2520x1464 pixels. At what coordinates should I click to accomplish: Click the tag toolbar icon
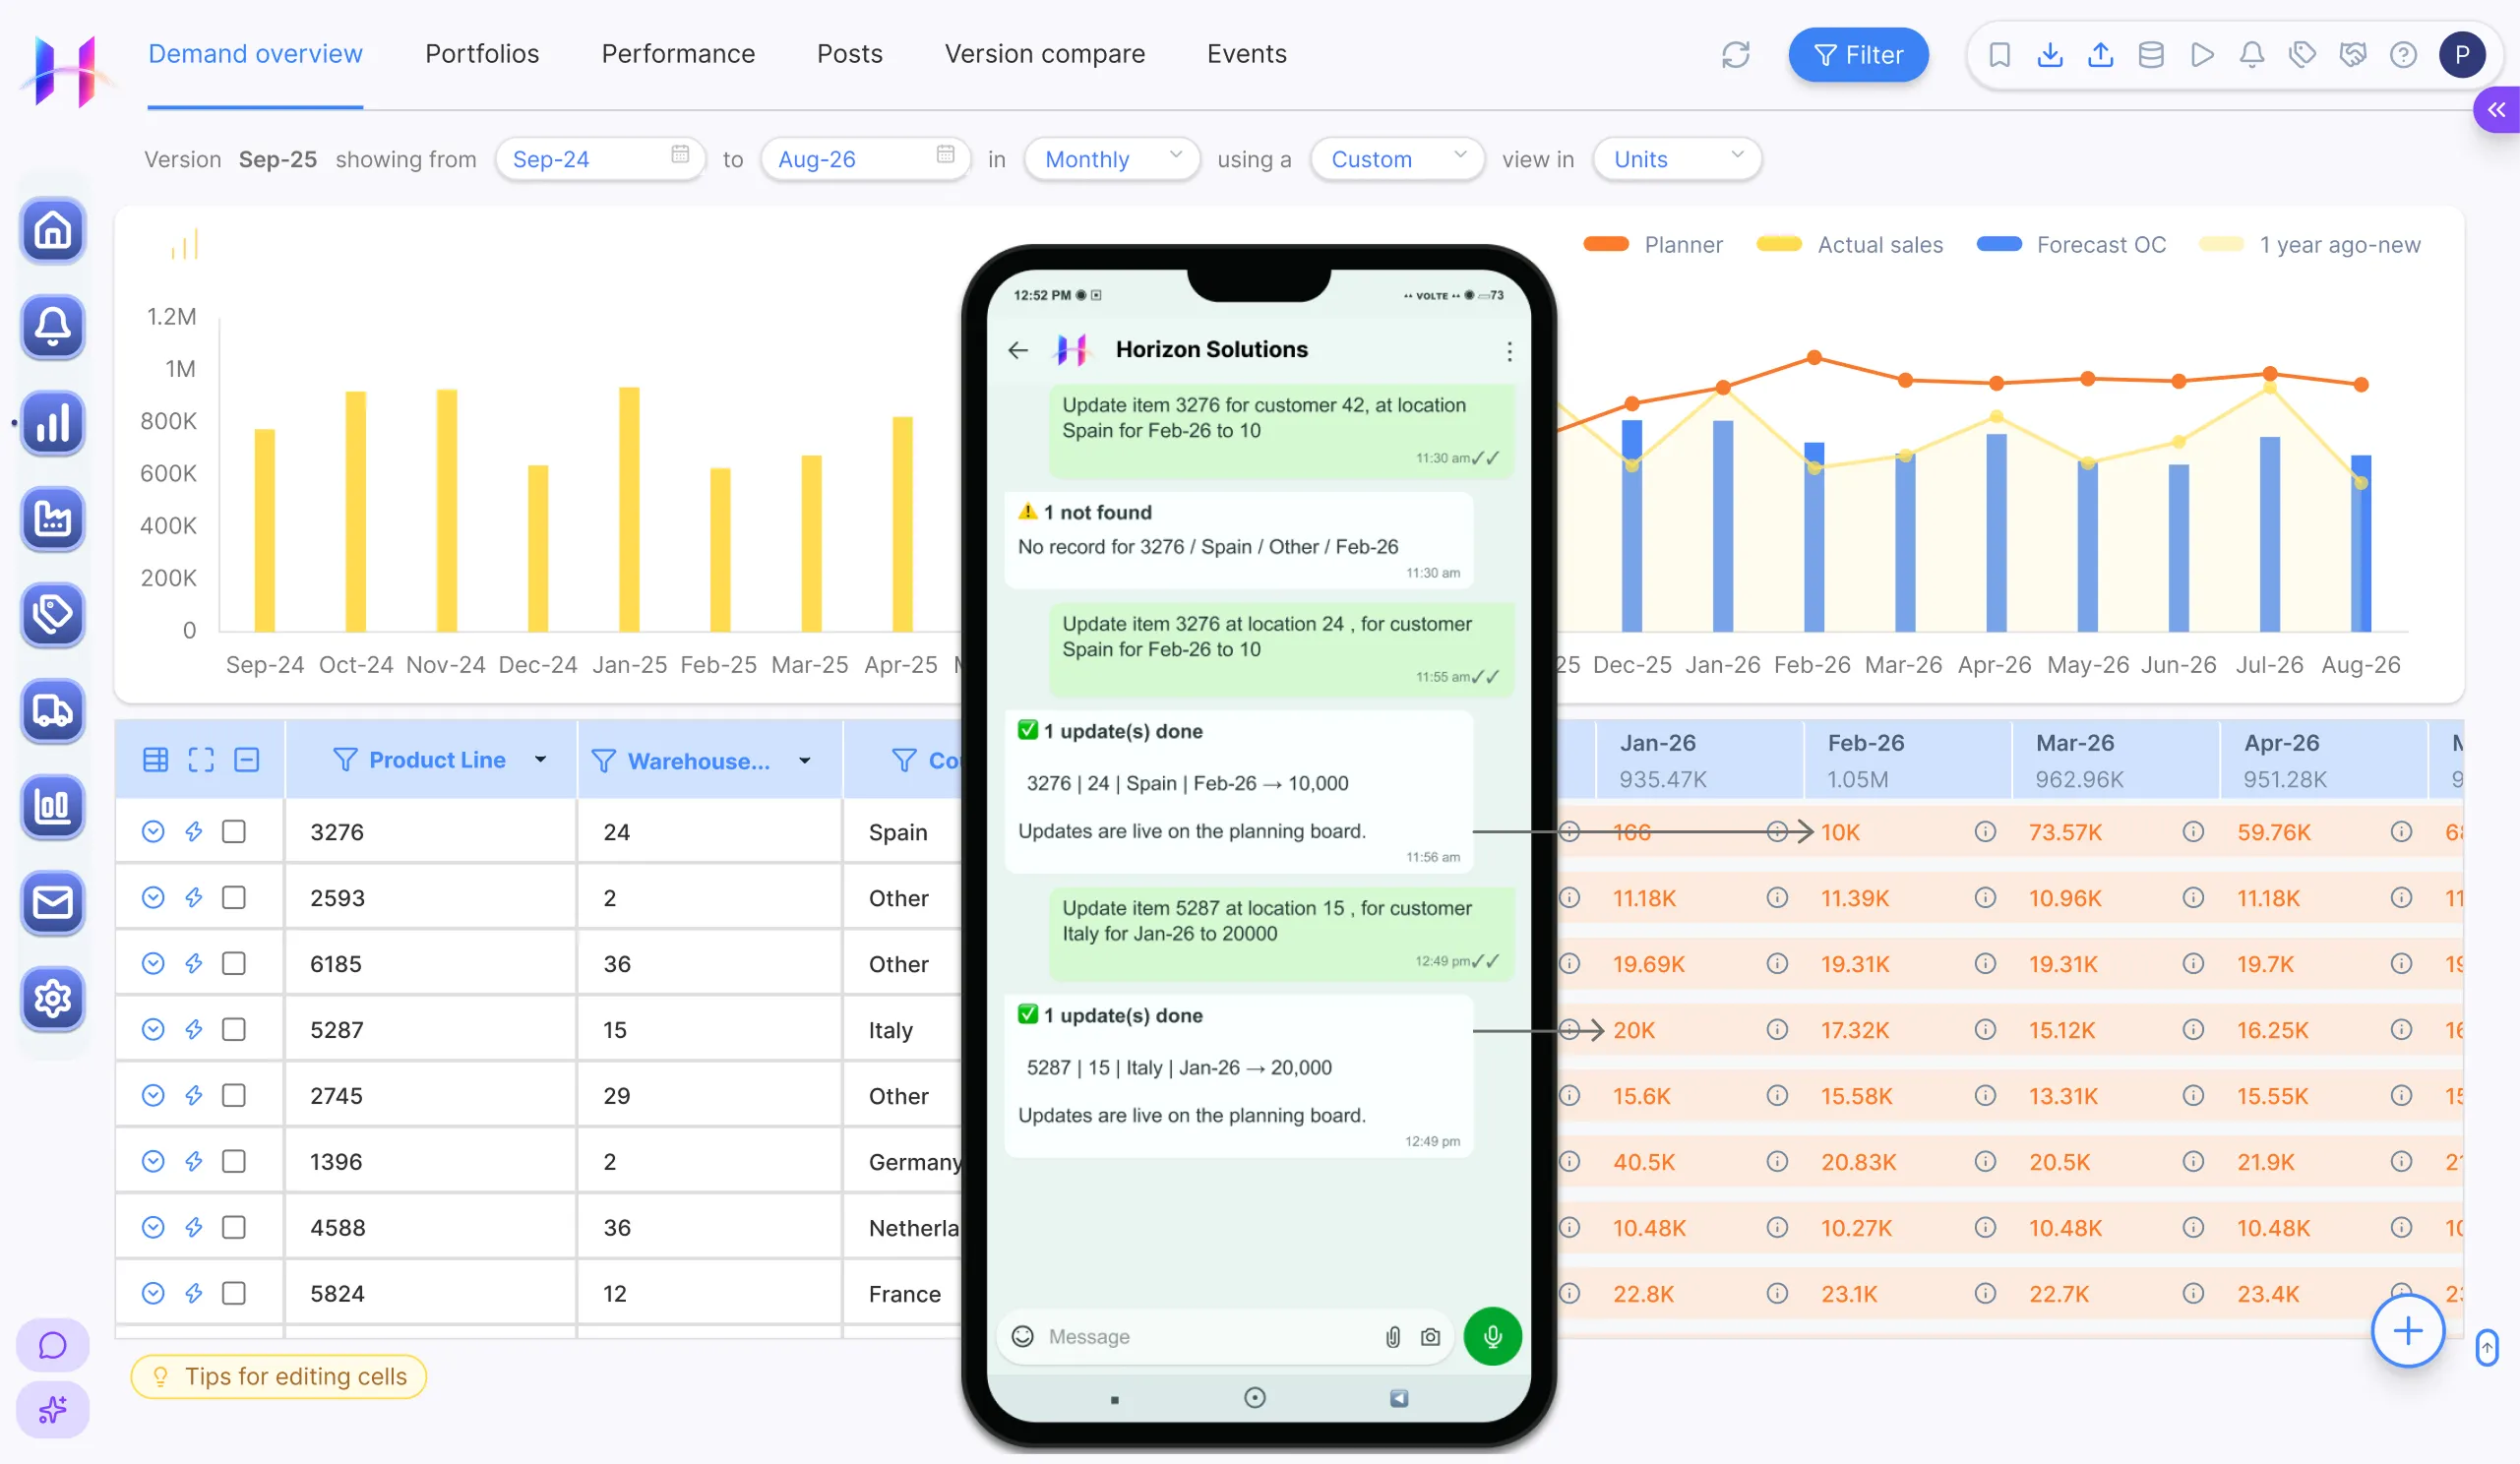coord(2302,55)
